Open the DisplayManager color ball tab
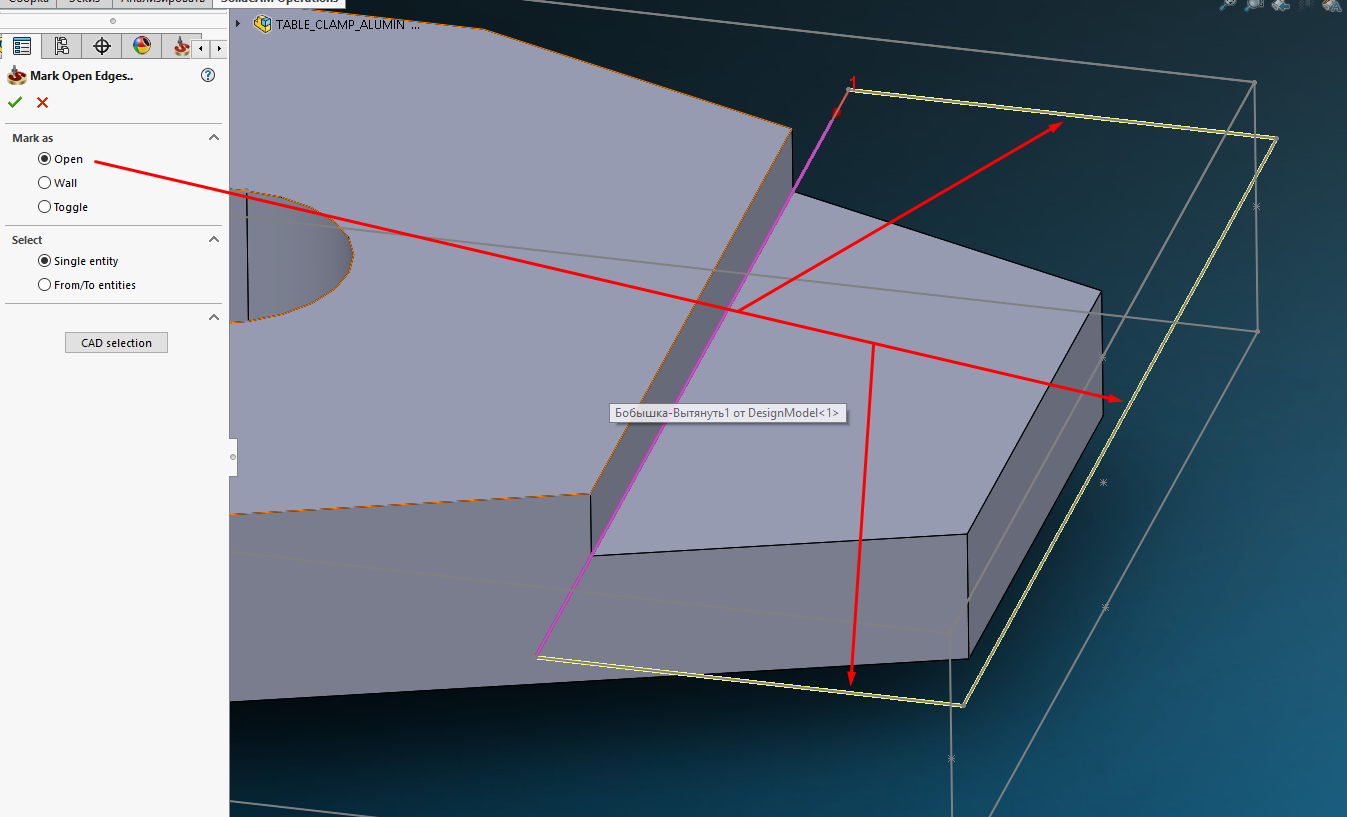The height and width of the screenshot is (817, 1347). [x=142, y=46]
